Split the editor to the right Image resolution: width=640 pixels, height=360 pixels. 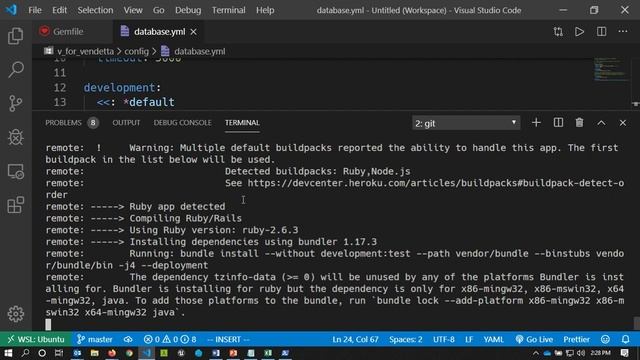601,32
